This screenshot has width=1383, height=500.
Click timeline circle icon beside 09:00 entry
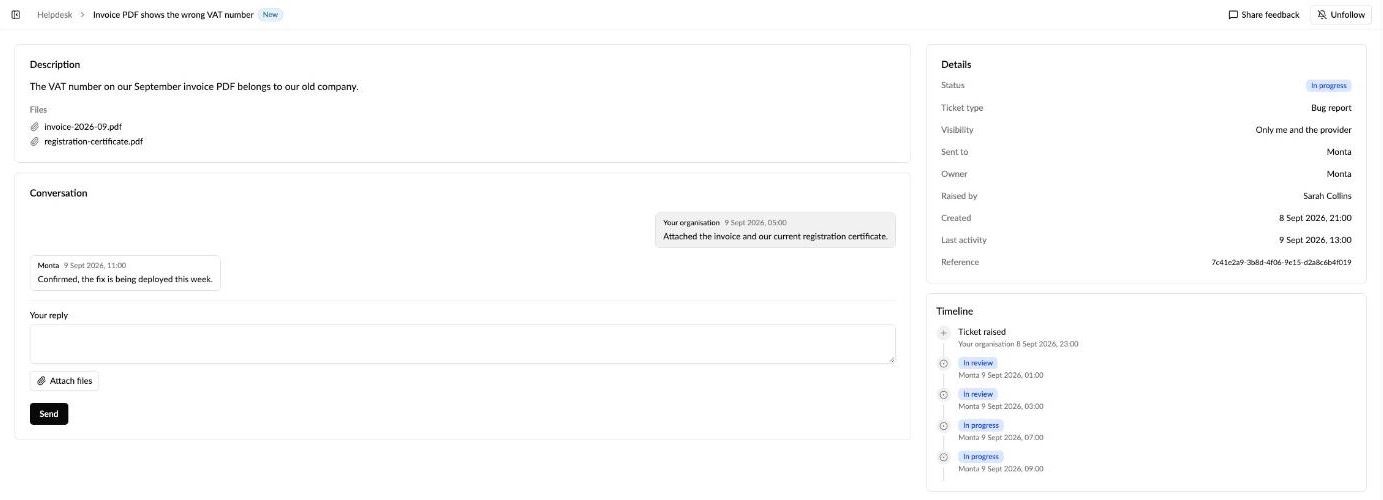click(943, 457)
